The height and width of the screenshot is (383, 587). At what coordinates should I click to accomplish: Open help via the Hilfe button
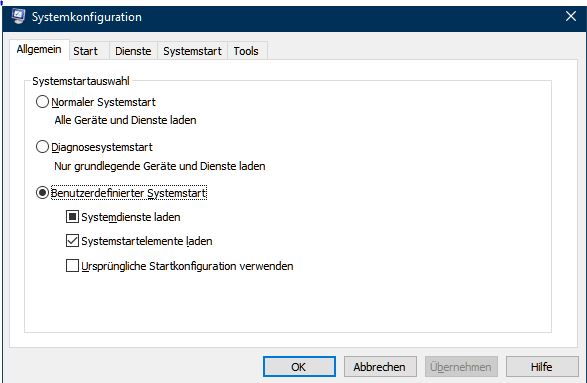(x=542, y=367)
